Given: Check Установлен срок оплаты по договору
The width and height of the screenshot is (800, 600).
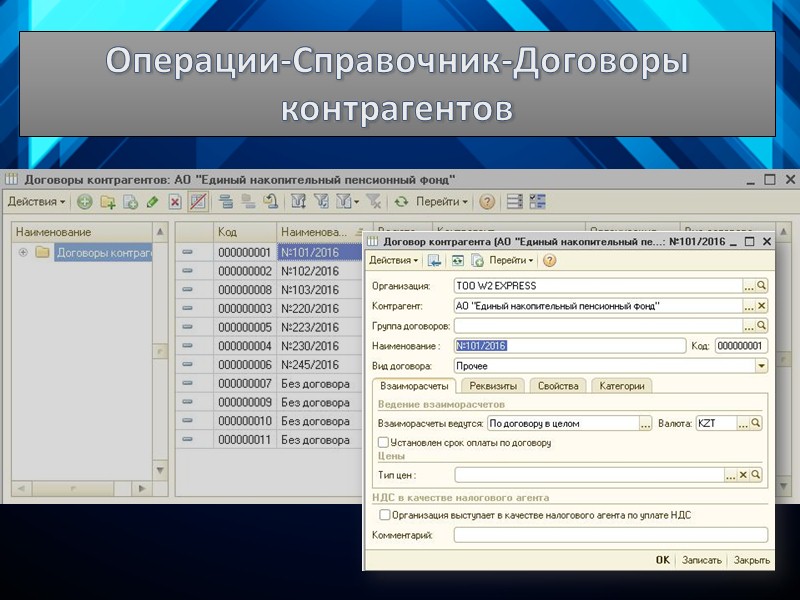Looking at the screenshot, I should click(x=383, y=442).
